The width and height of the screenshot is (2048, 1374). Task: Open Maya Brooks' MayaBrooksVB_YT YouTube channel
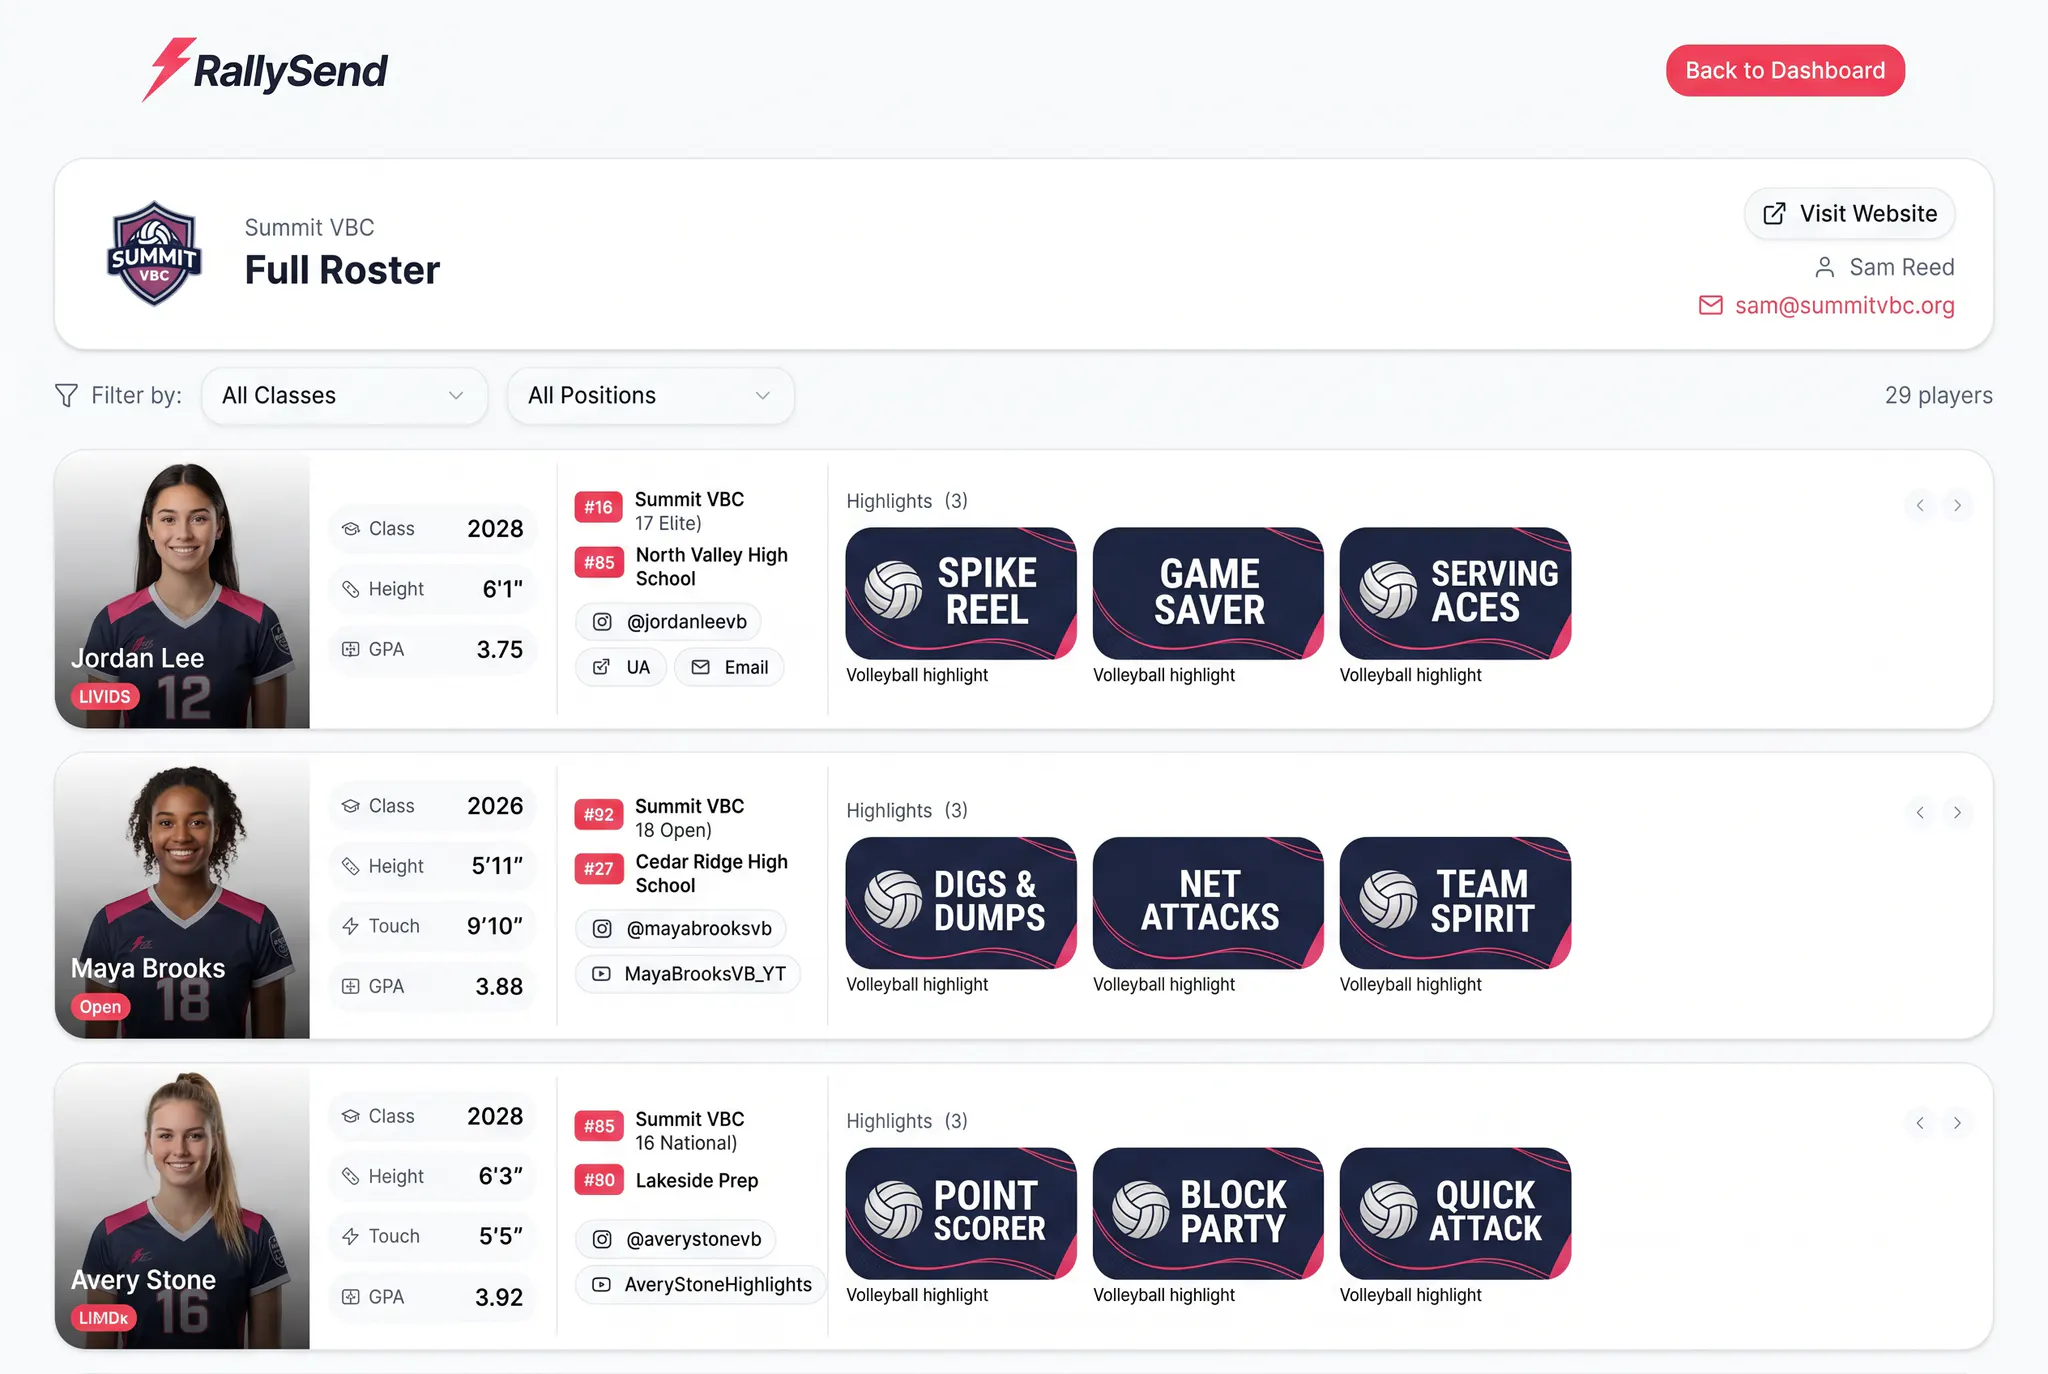point(688,974)
